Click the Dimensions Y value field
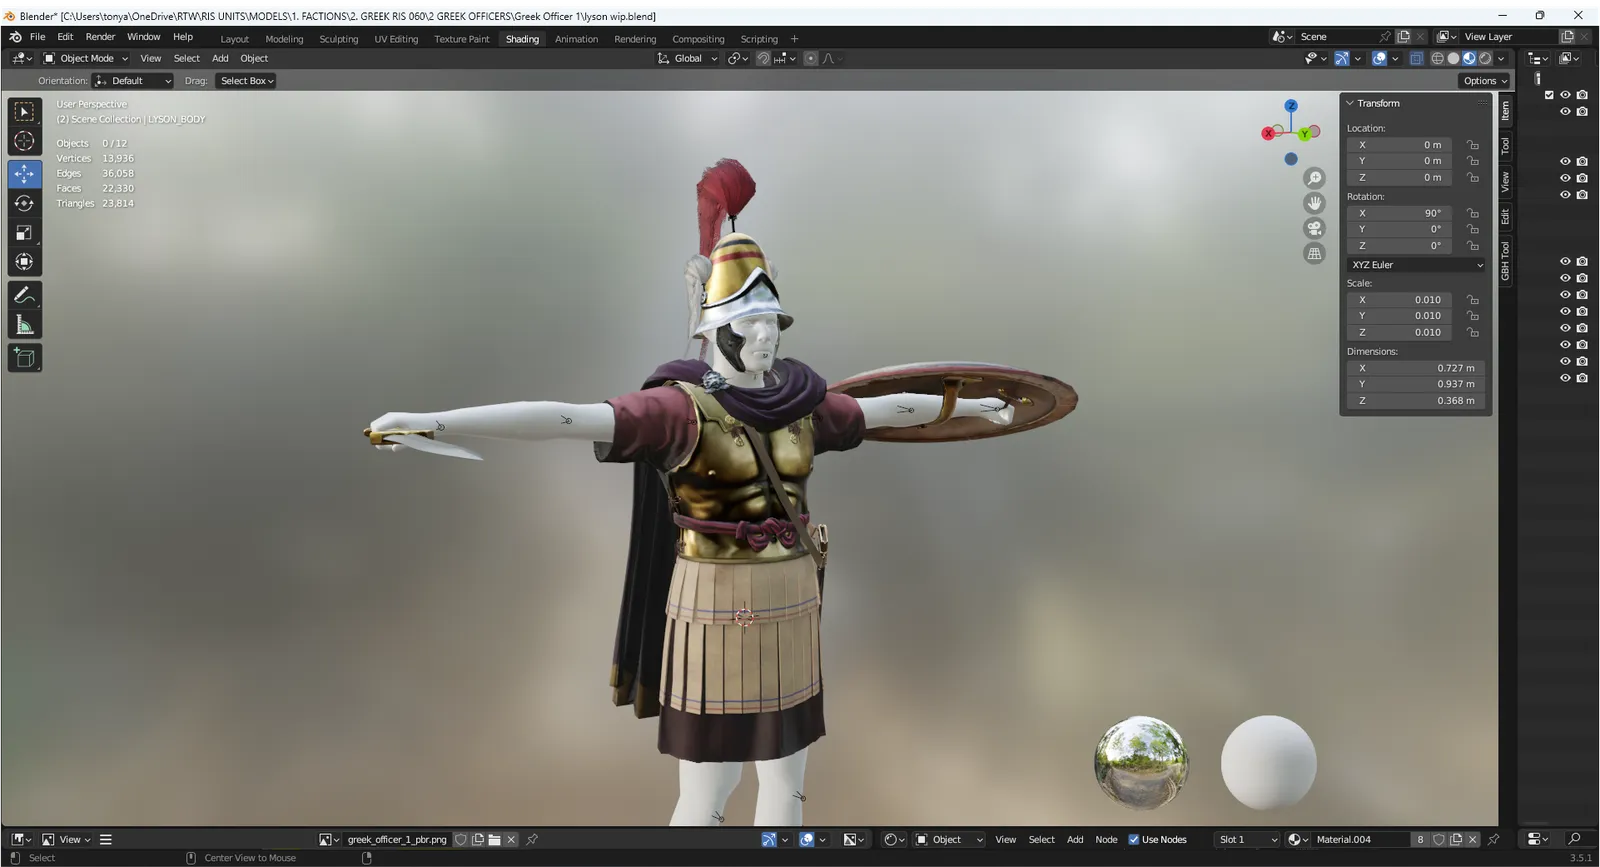Viewport: 1600px width, 867px height. 1416,384
